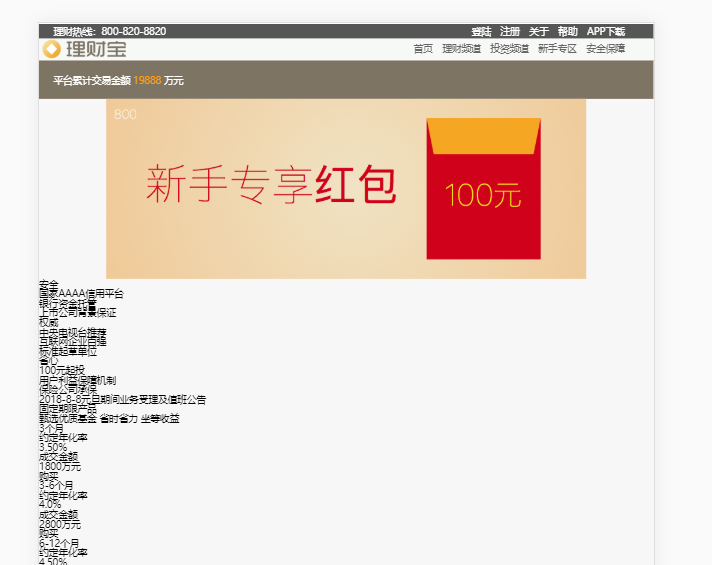Click the 互联网企业百强 text

click(x=73, y=342)
